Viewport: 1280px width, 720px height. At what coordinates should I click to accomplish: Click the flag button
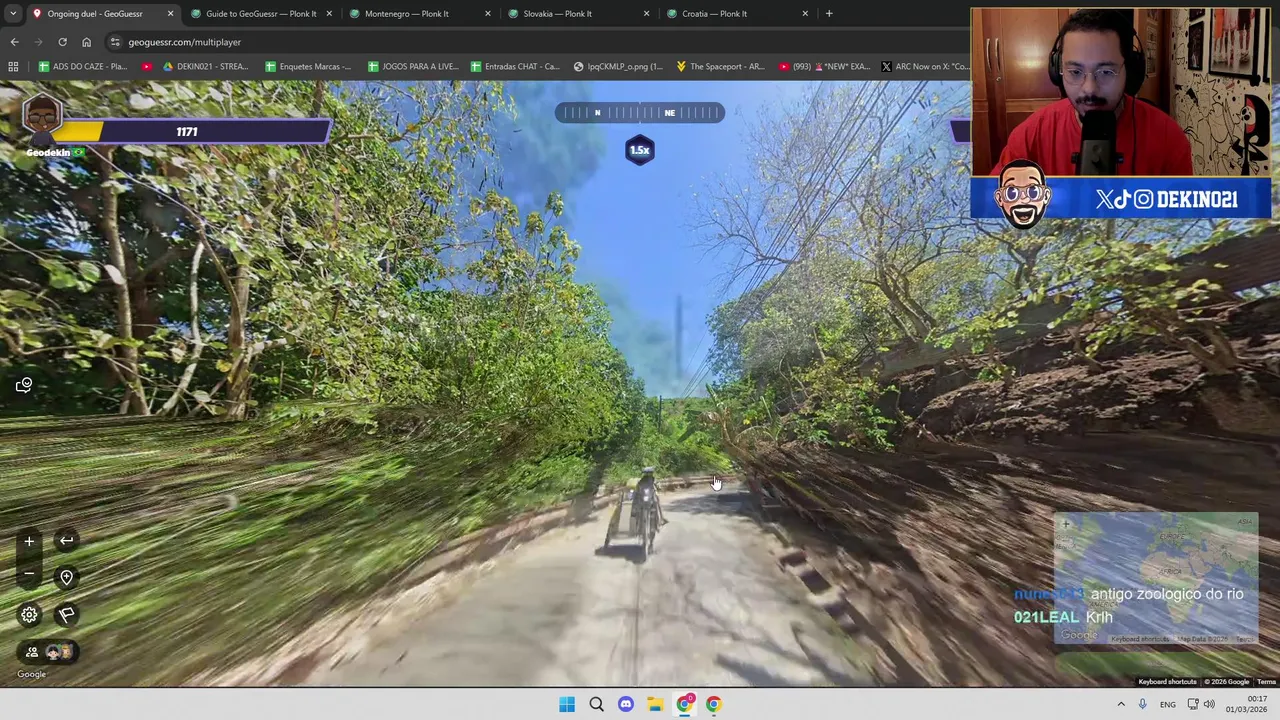click(x=66, y=615)
